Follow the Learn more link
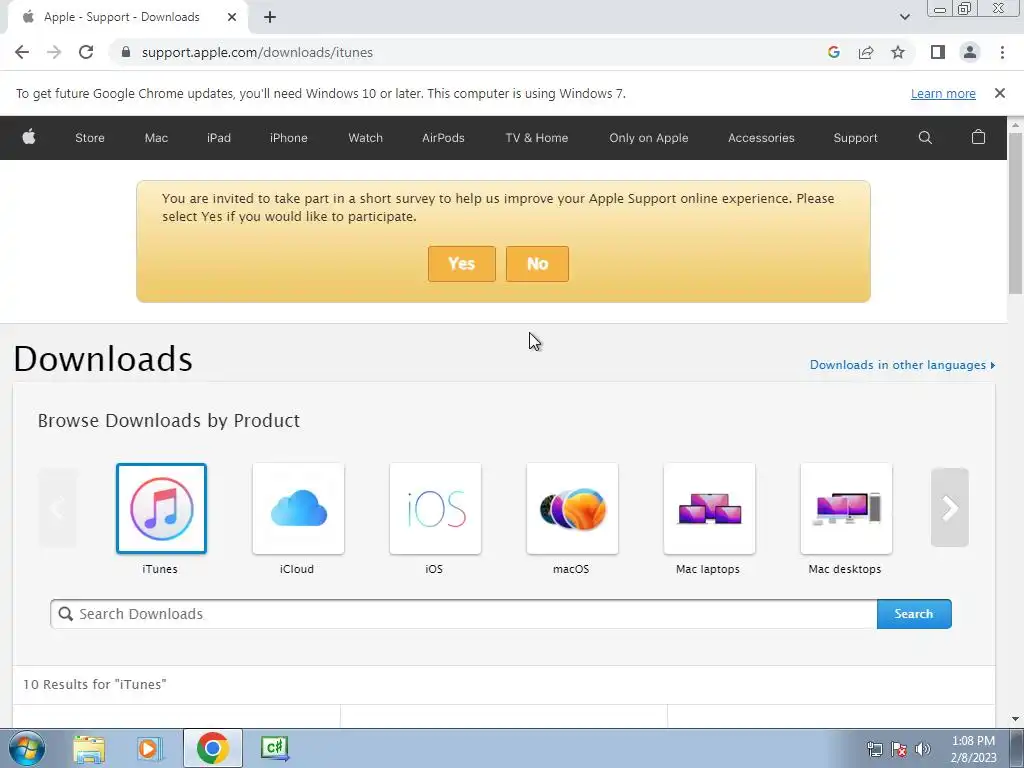1024x768 pixels. [x=943, y=93]
